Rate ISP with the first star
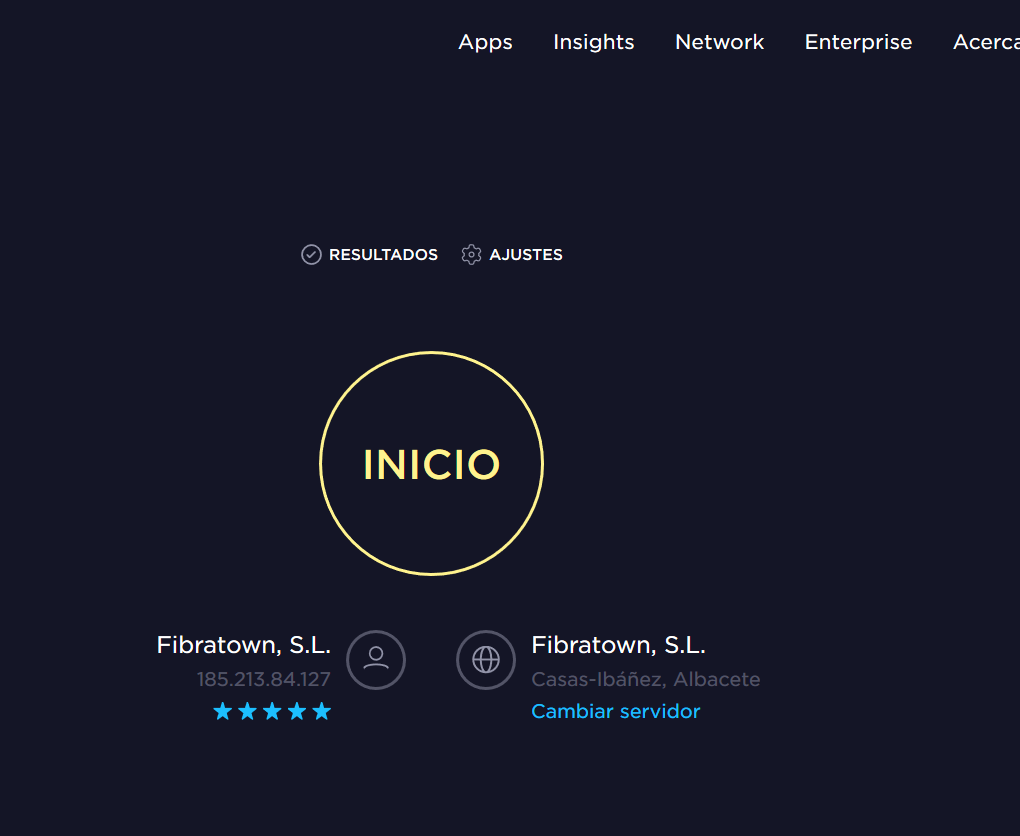Screen dimensions: 1020x836 pos(222,711)
